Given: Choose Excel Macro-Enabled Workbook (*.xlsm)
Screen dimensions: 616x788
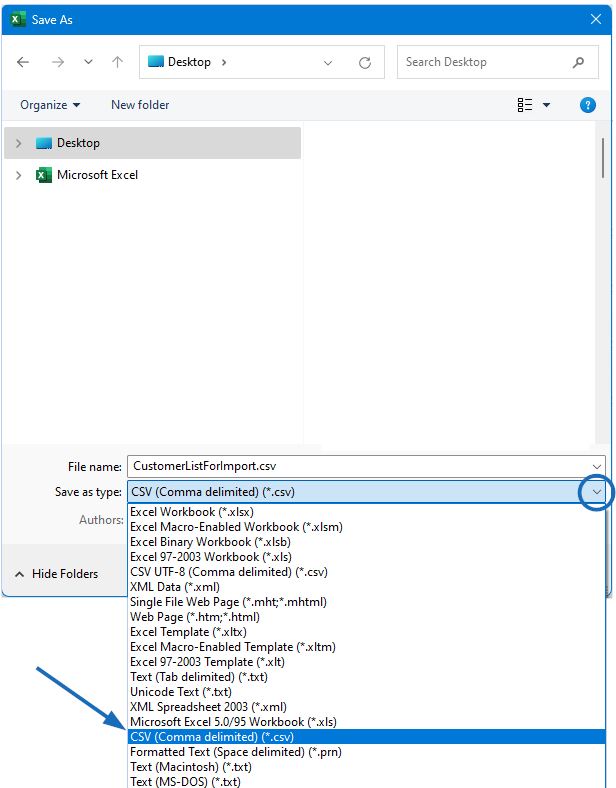Looking at the screenshot, I should click(366, 527).
